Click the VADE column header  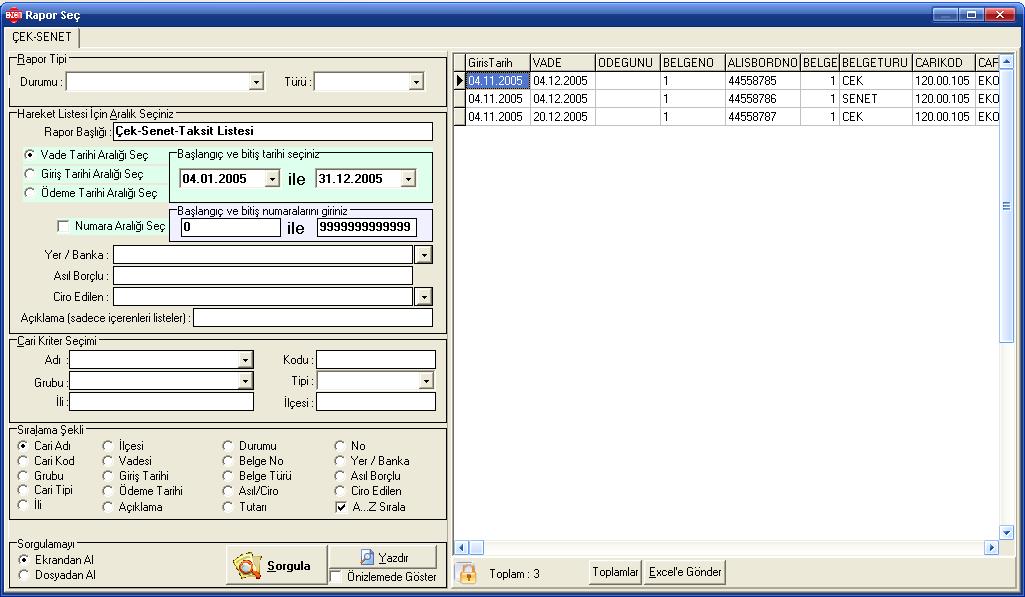[x=563, y=63]
